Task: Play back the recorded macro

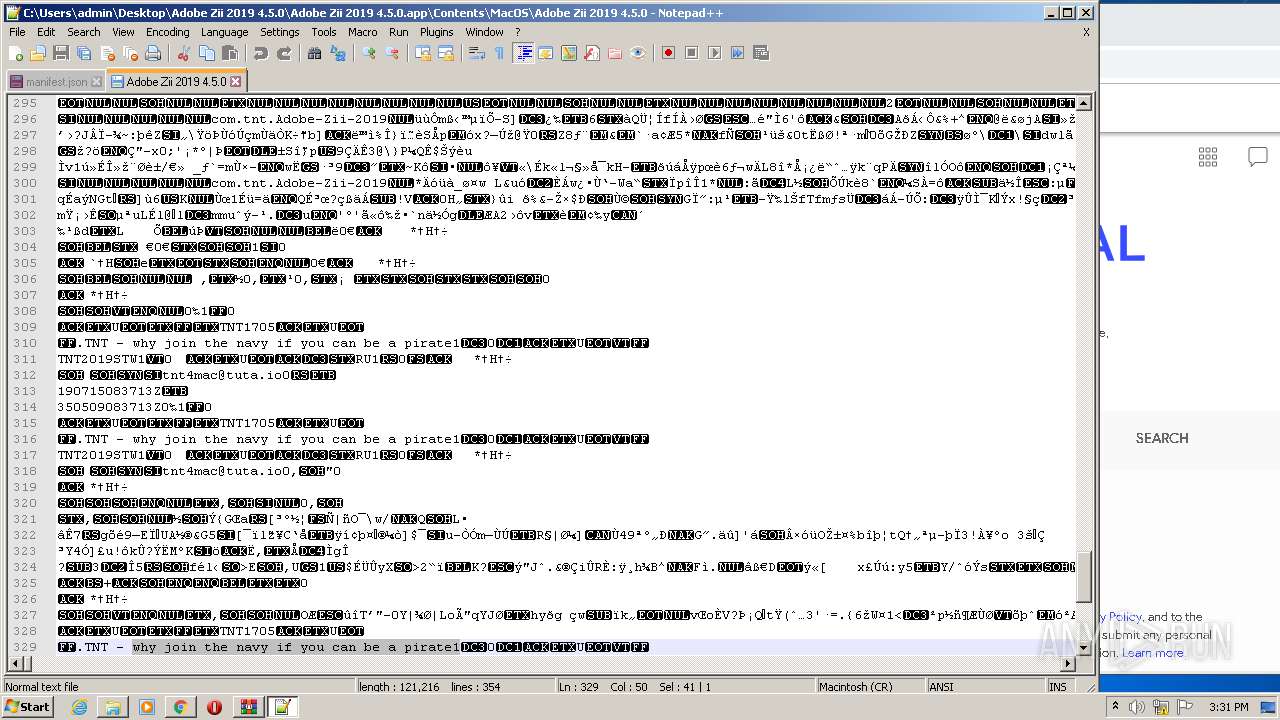Action: click(714, 53)
